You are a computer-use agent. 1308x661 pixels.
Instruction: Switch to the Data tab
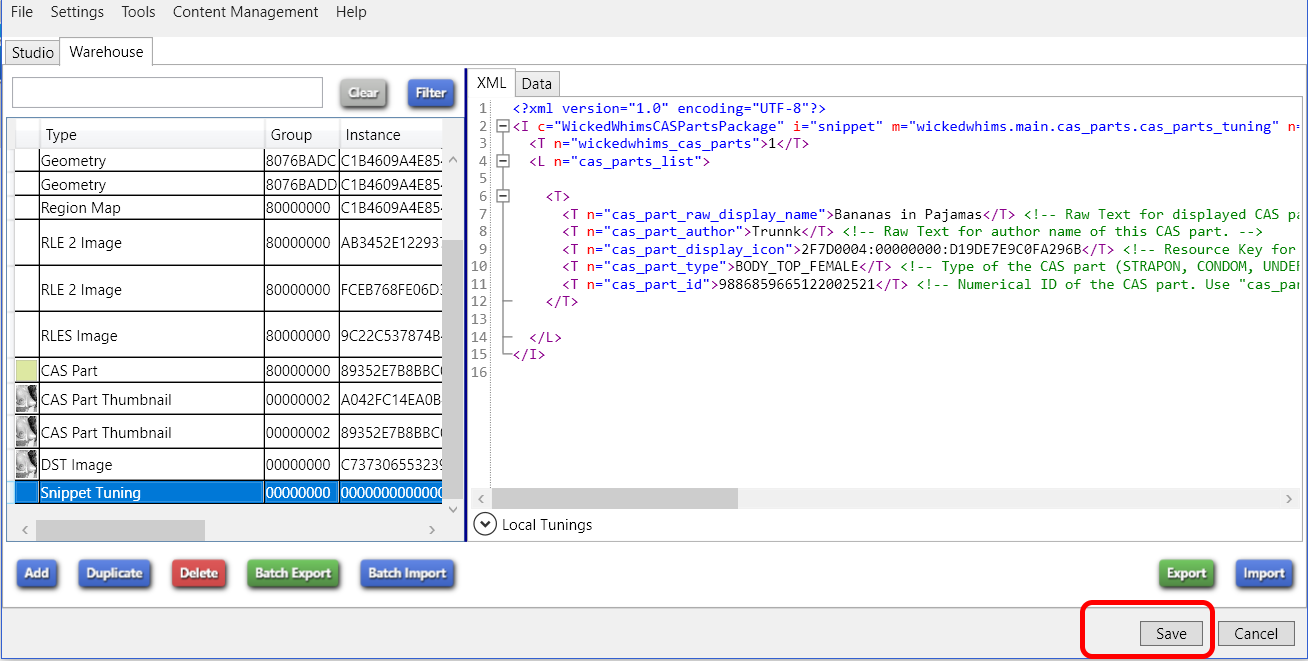[x=537, y=84]
